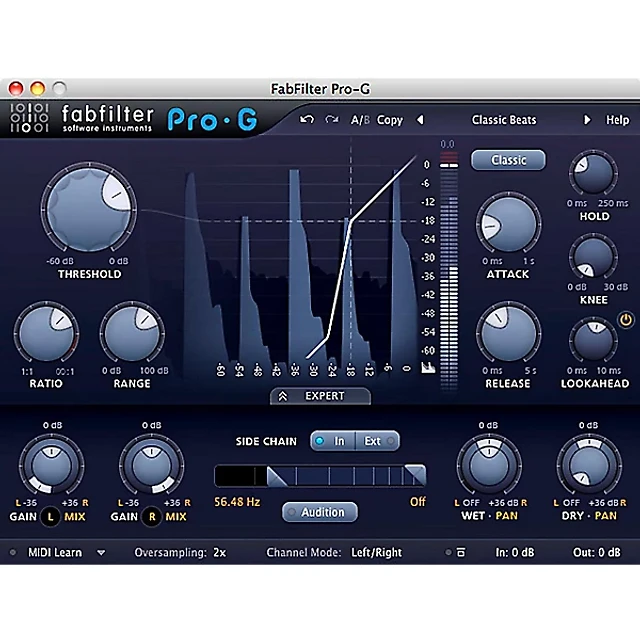Toggle the A/B comparison switch
Viewport: 640px width, 640px height.
359,120
